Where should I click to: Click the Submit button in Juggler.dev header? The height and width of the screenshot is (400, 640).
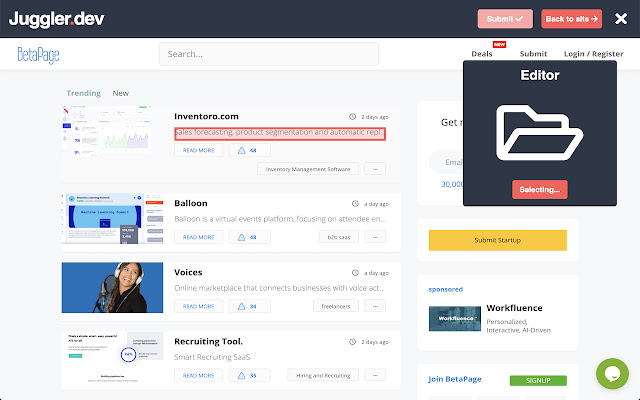coord(505,19)
